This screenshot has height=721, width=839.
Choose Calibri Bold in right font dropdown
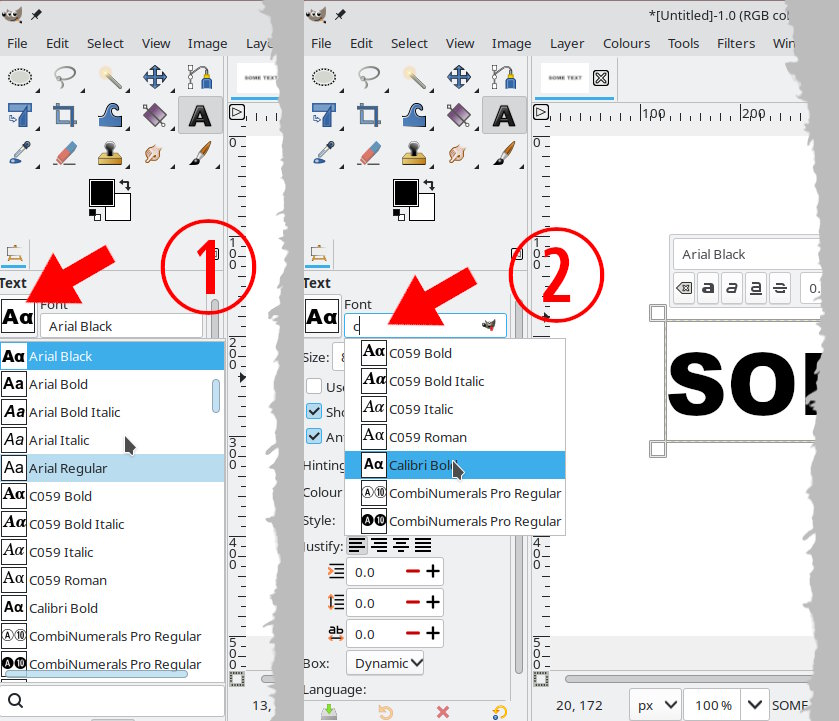455,465
